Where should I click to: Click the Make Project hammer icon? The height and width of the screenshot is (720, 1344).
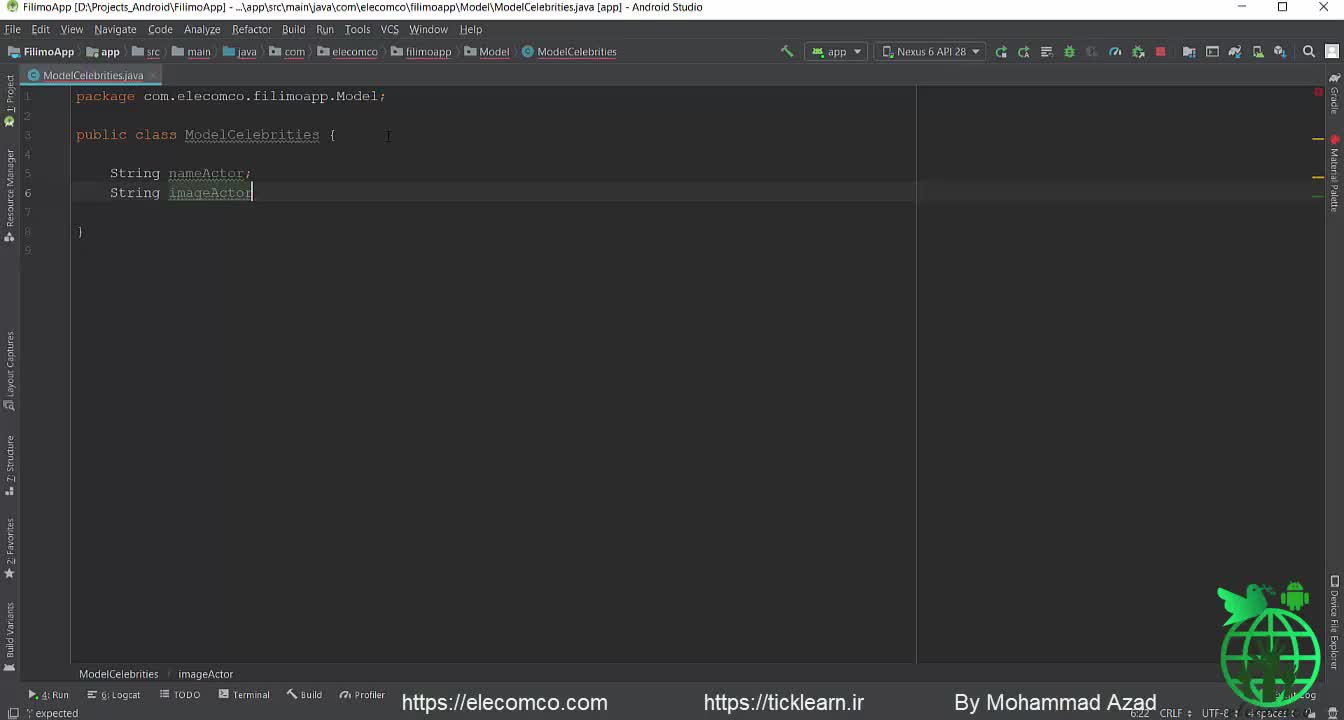pyautogui.click(x=787, y=52)
